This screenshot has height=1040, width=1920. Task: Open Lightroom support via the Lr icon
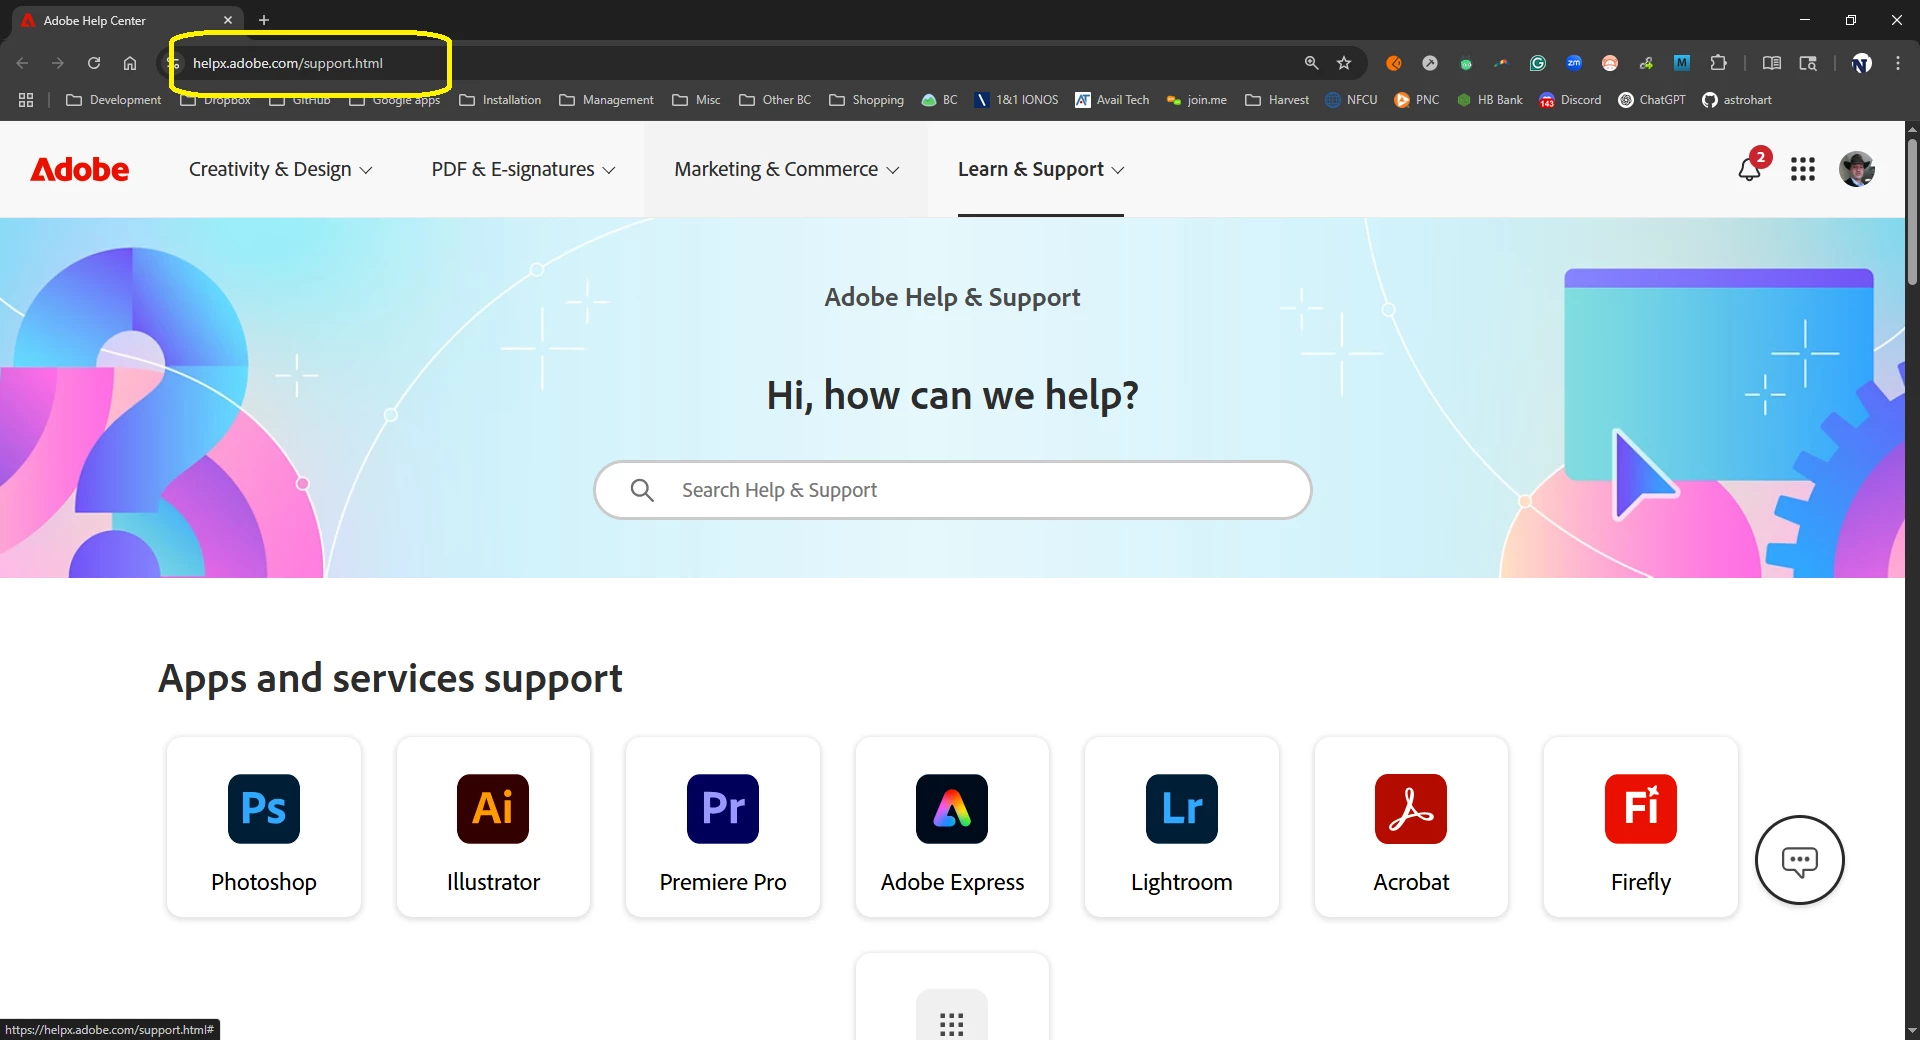tap(1182, 808)
